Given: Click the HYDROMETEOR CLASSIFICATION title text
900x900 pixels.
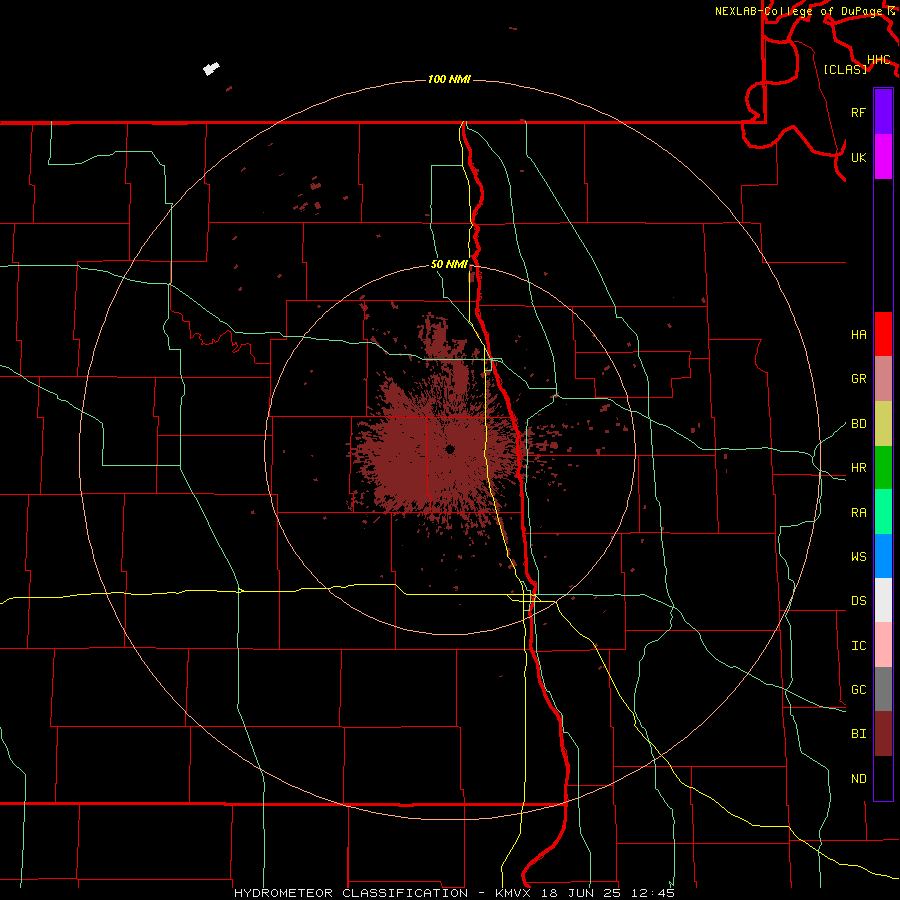Looking at the screenshot, I should [x=351, y=893].
